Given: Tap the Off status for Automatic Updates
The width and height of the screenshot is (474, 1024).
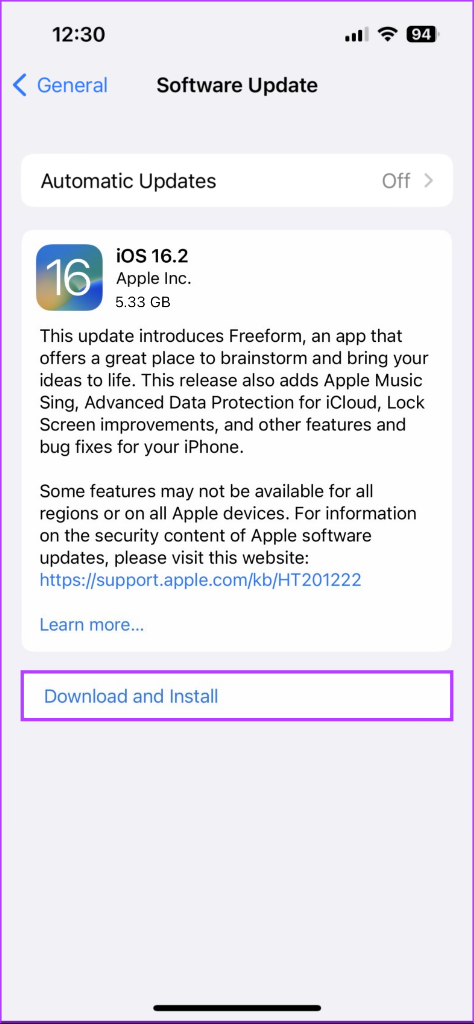Looking at the screenshot, I should (x=396, y=180).
